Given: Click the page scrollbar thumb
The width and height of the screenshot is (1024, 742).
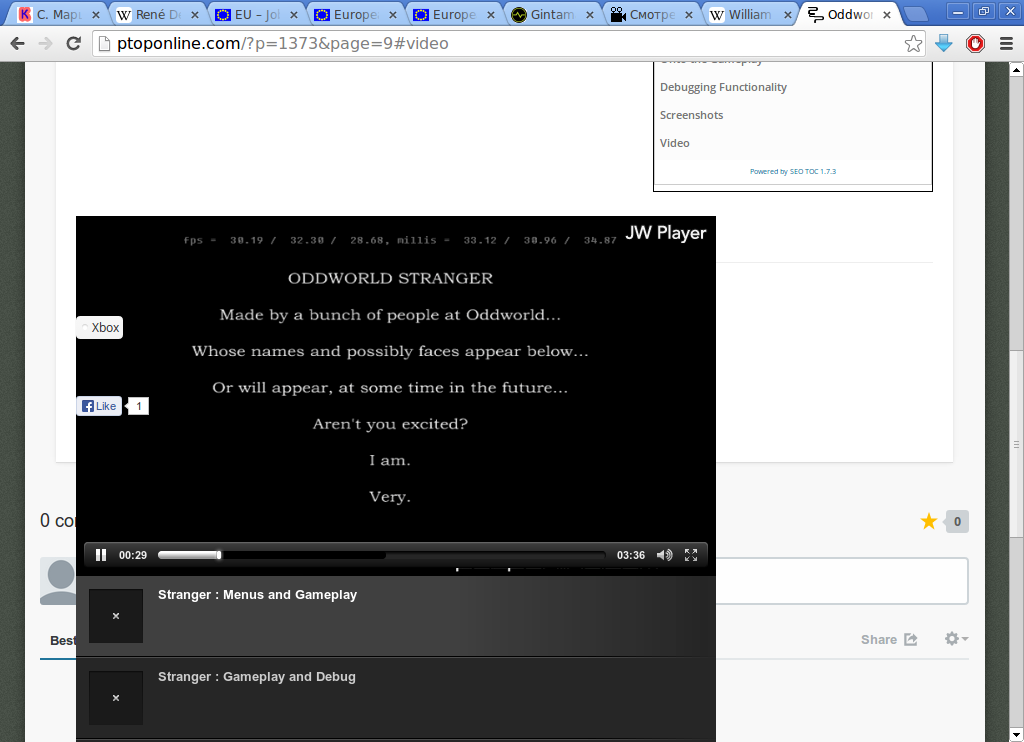Looking at the screenshot, I should (1016, 444).
